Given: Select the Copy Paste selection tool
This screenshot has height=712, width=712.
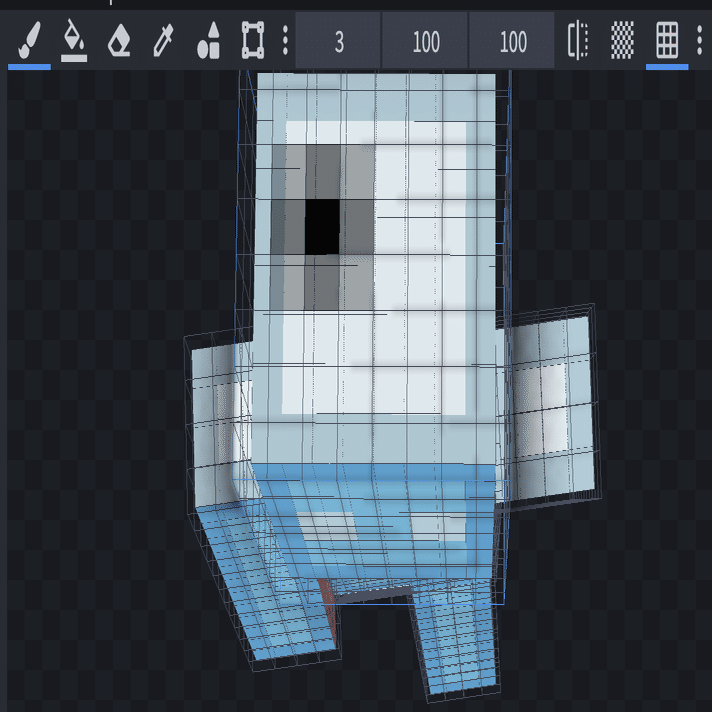Looking at the screenshot, I should (253, 41).
